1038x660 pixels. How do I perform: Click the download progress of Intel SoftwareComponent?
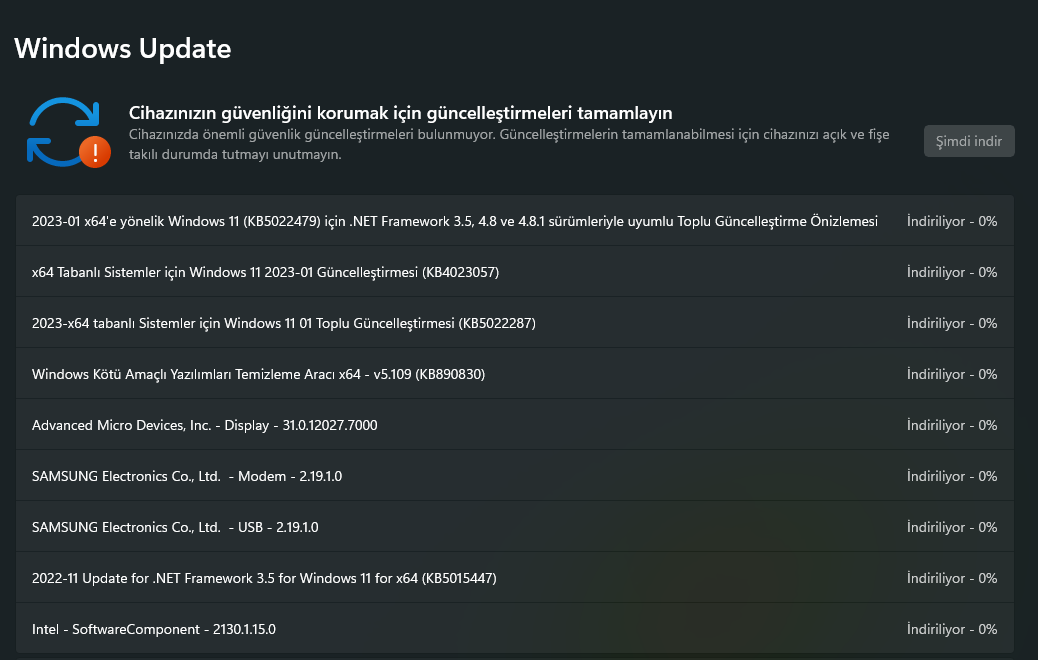pyautogui.click(x=951, y=629)
